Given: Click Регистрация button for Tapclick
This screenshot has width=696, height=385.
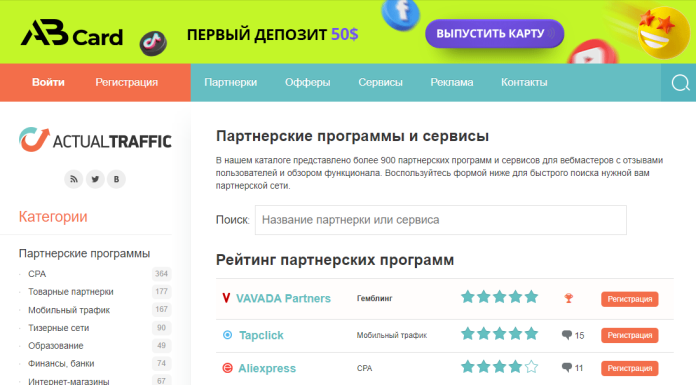Looking at the screenshot, I should (630, 335).
